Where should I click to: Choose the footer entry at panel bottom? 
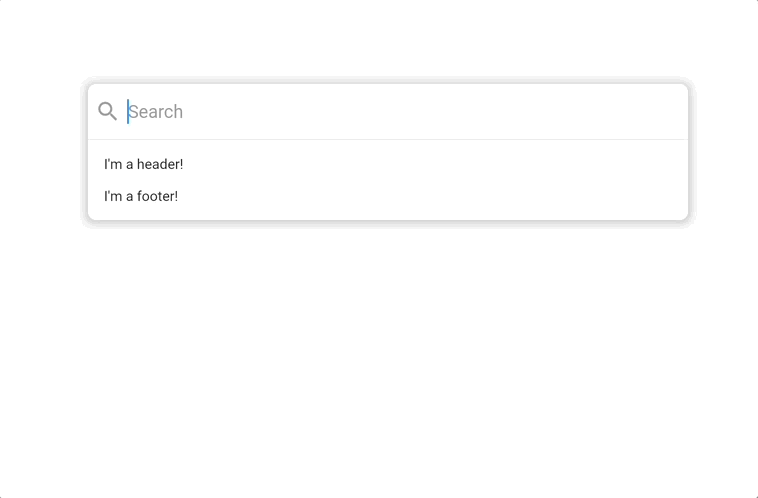pyautogui.click(x=141, y=196)
